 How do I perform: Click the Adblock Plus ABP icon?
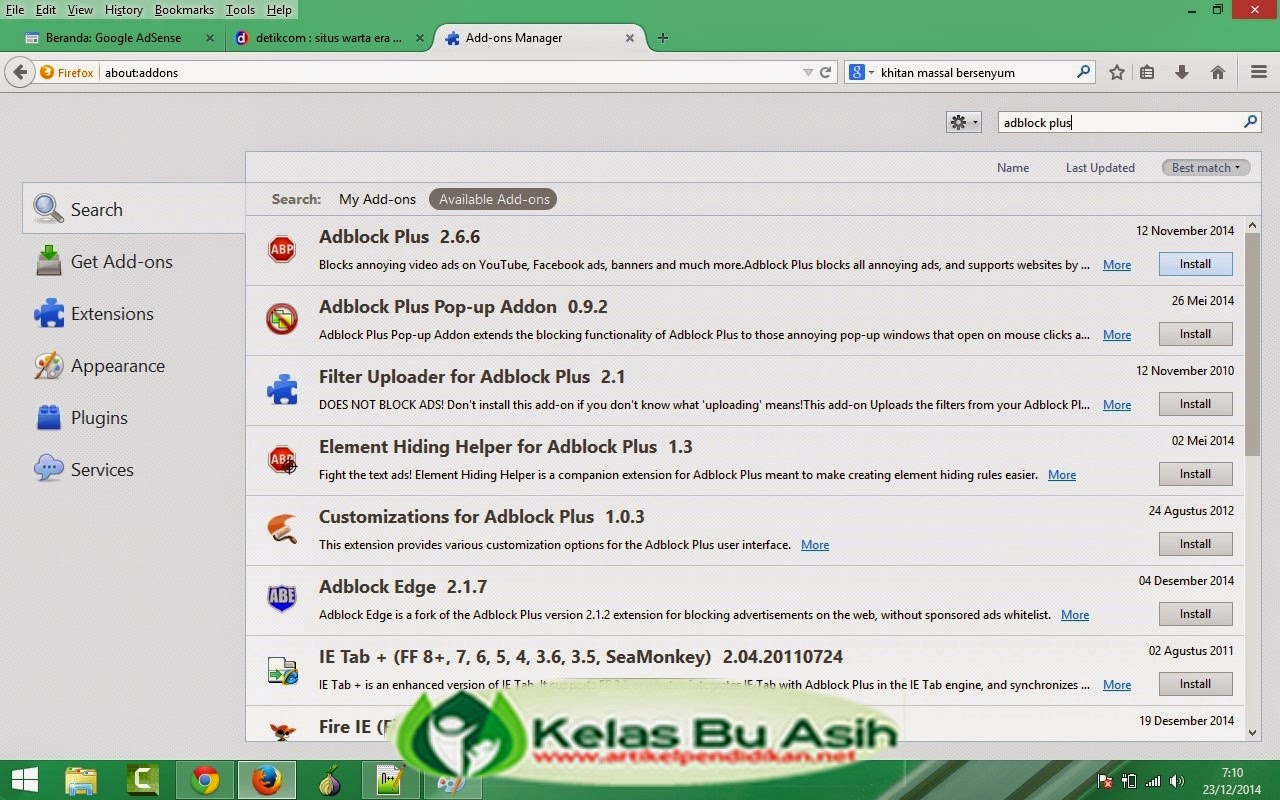[282, 249]
